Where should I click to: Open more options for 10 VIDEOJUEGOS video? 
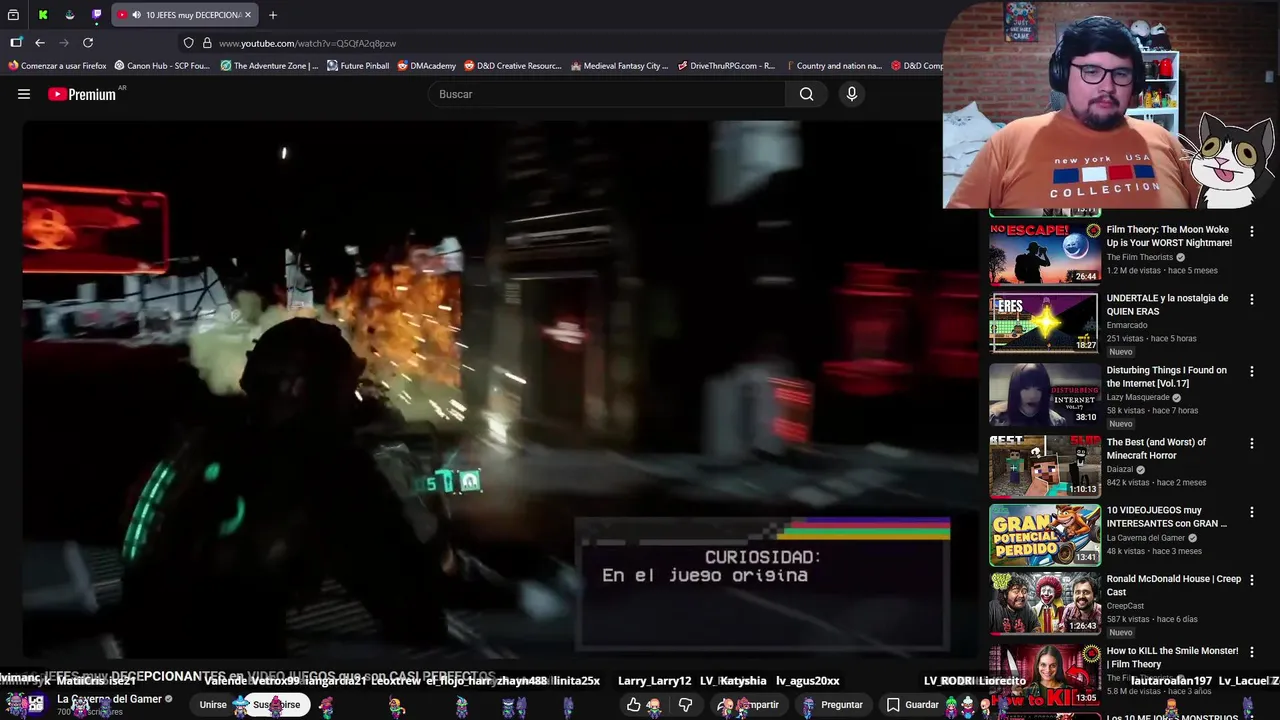(x=1251, y=512)
